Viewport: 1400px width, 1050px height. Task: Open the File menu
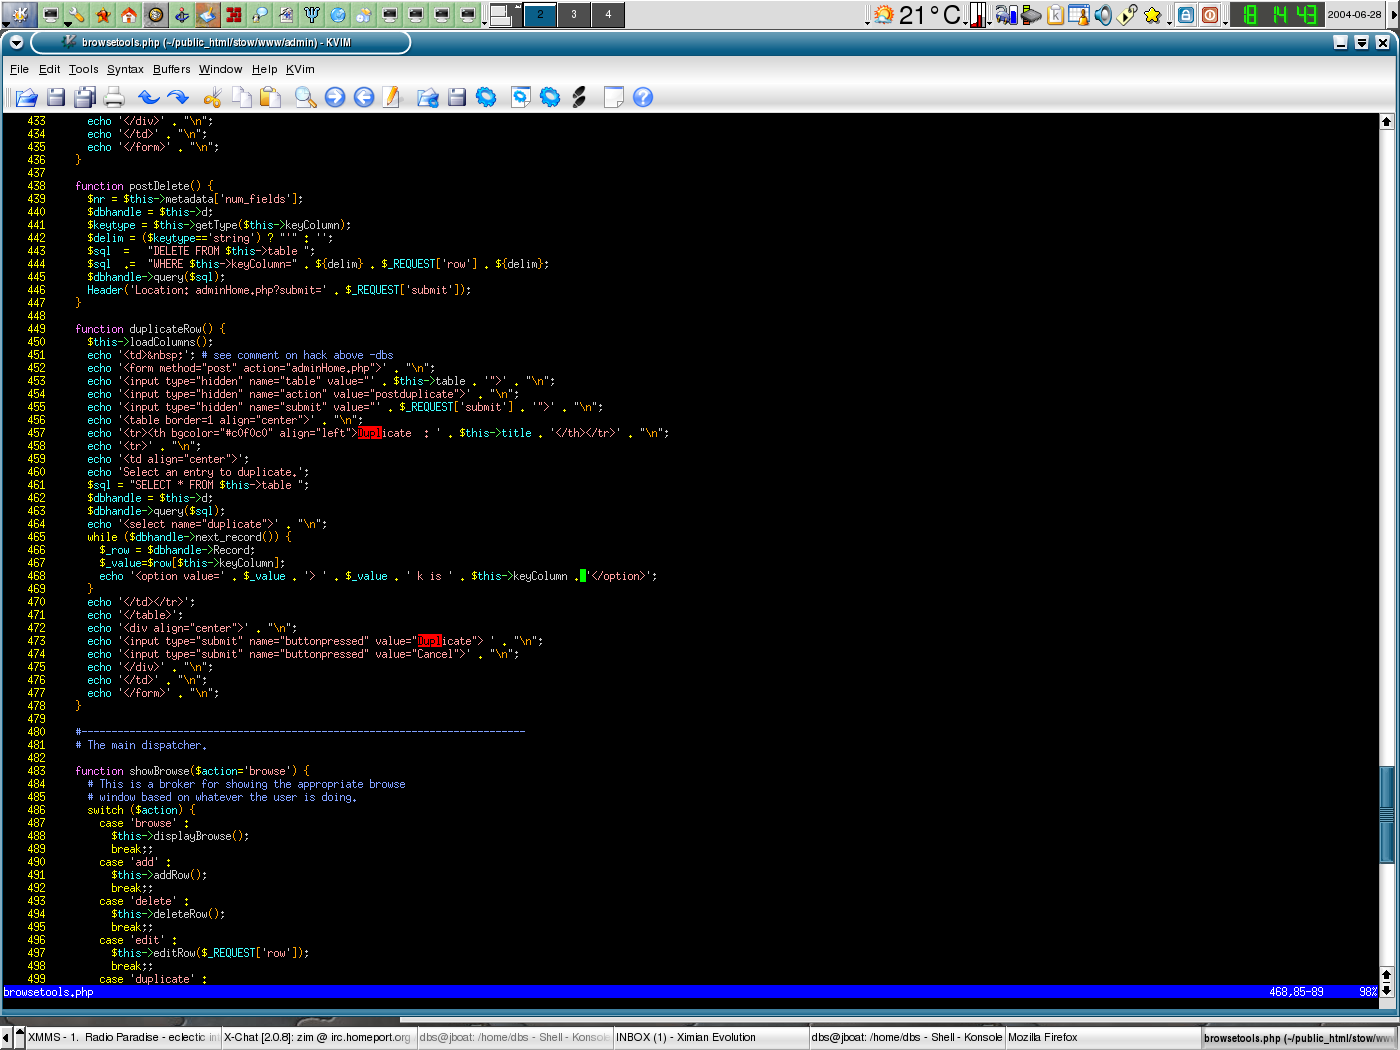(19, 69)
